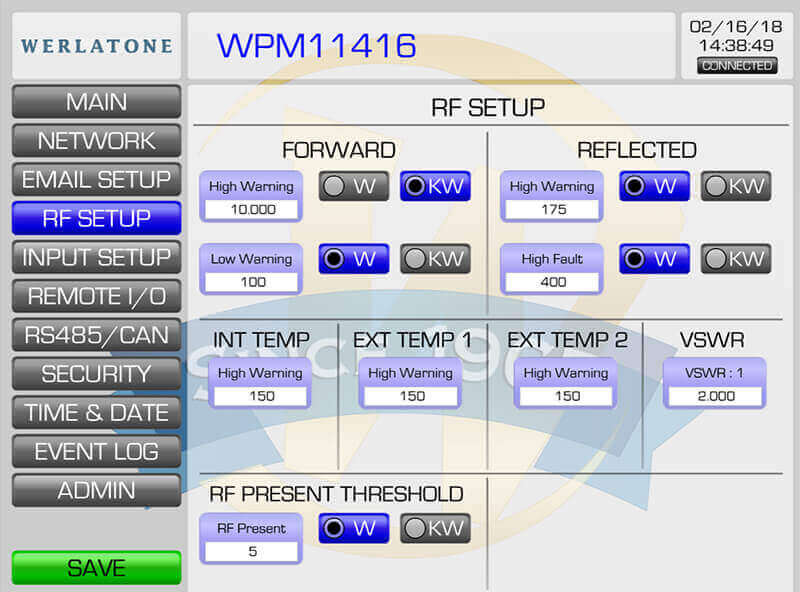Edit VSWR value 2.000
The image size is (800, 592).
click(715, 396)
